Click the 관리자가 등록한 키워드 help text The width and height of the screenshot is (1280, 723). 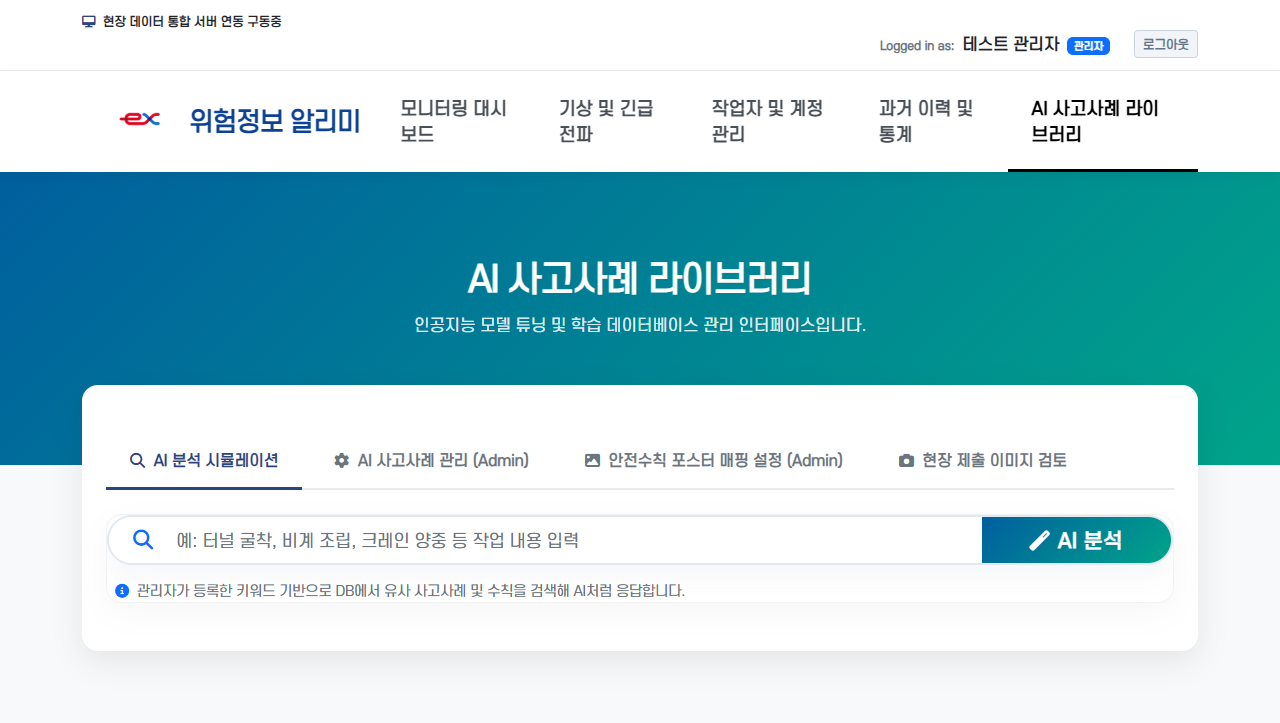coord(411,591)
